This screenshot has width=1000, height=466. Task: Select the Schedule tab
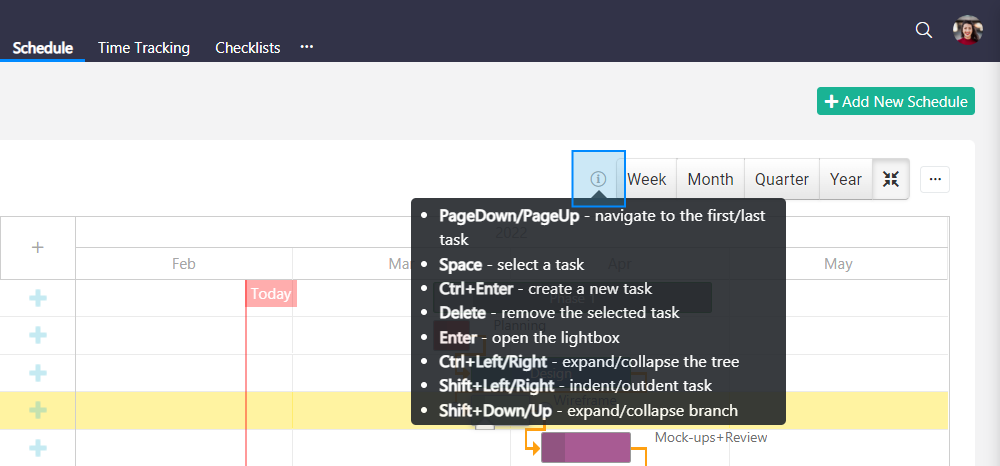pyautogui.click(x=43, y=47)
